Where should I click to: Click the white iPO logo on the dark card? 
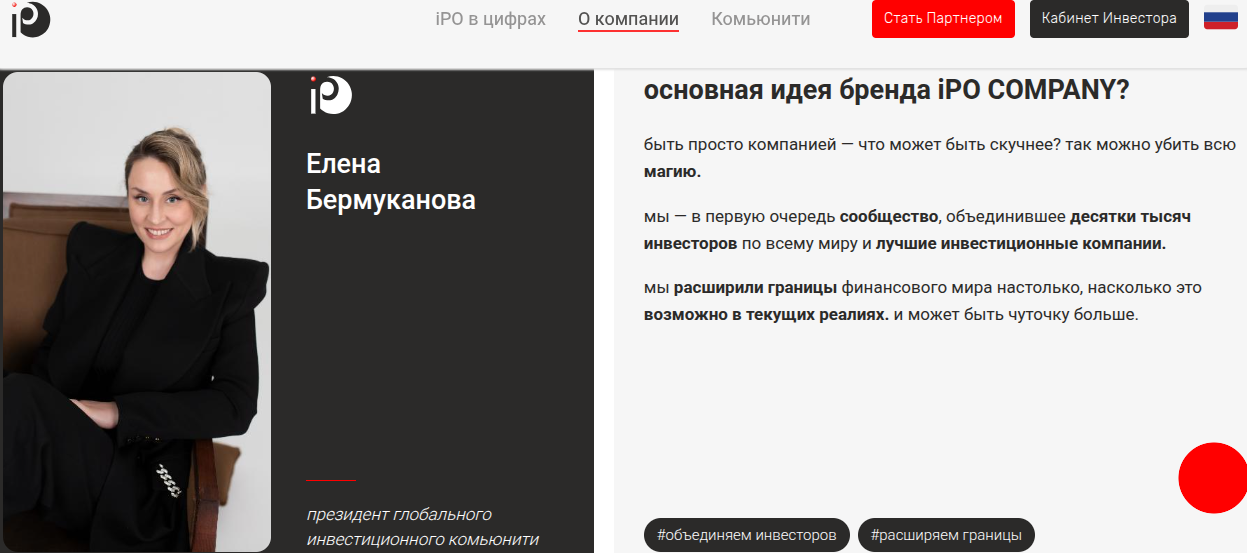(x=330, y=95)
